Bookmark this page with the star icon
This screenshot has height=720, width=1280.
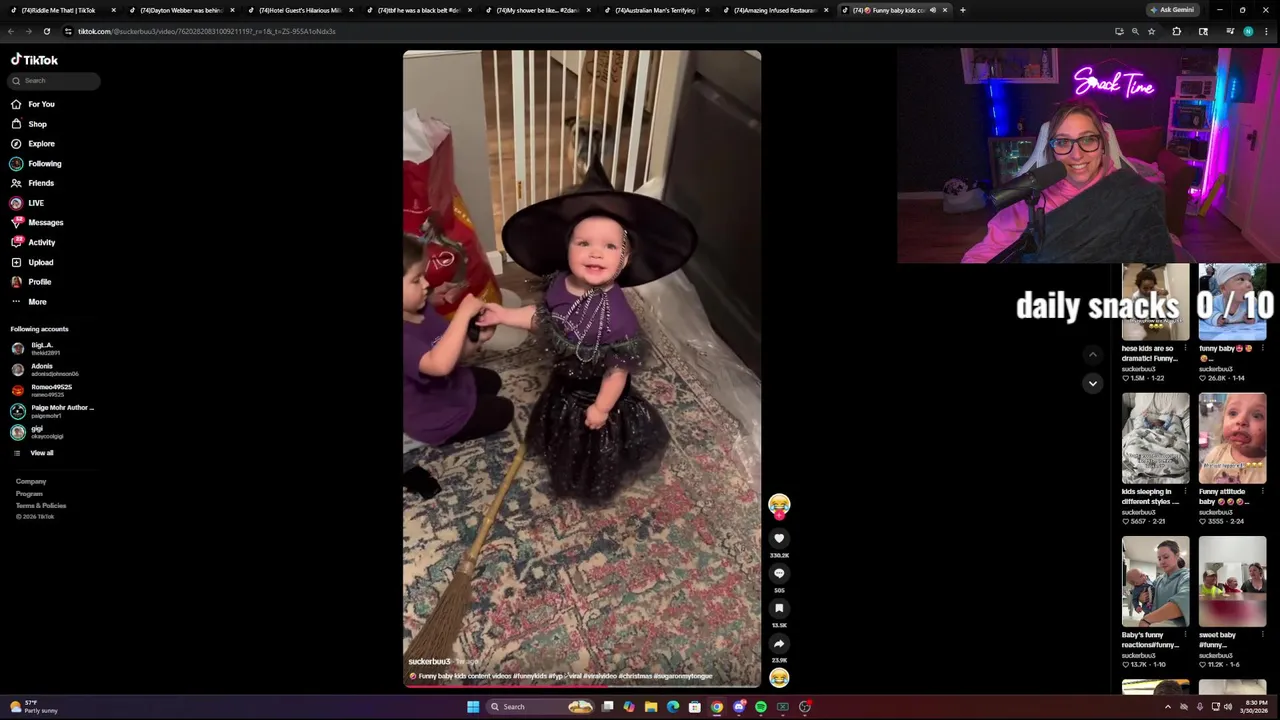1151,31
